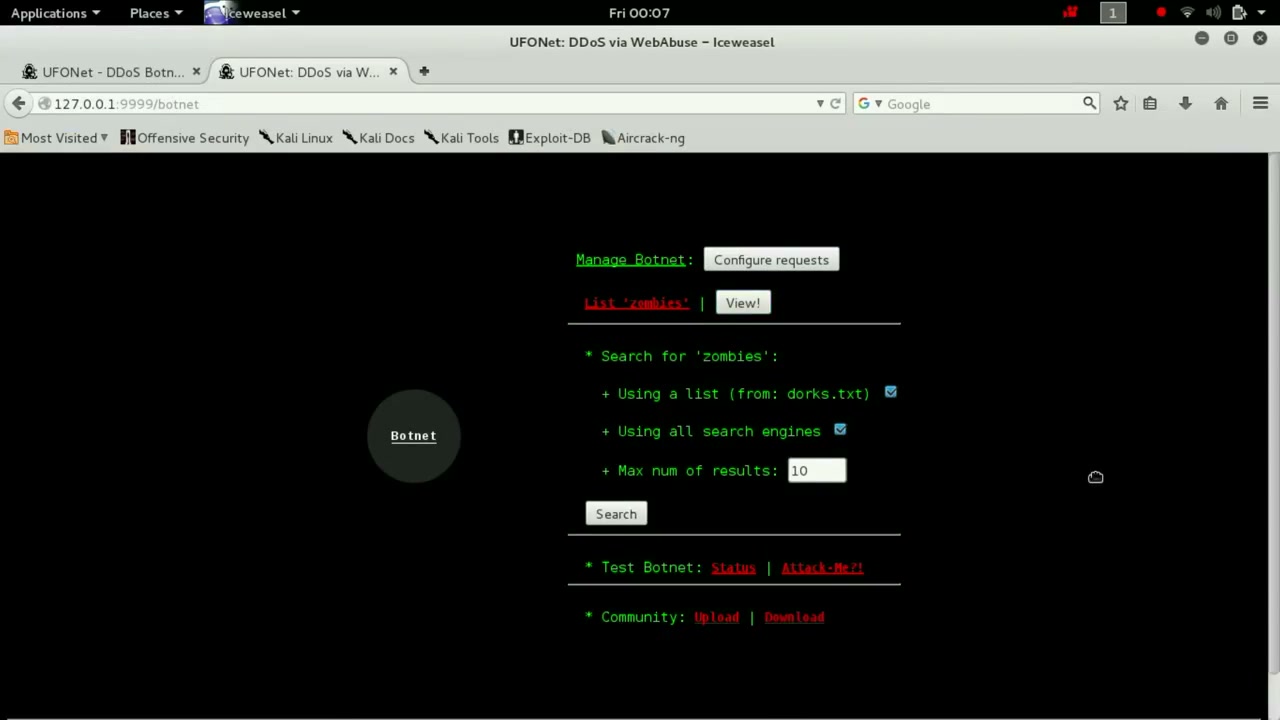1280x720 pixels.
Task: Select workspace 1 indicator in top panel
Action: click(1112, 13)
